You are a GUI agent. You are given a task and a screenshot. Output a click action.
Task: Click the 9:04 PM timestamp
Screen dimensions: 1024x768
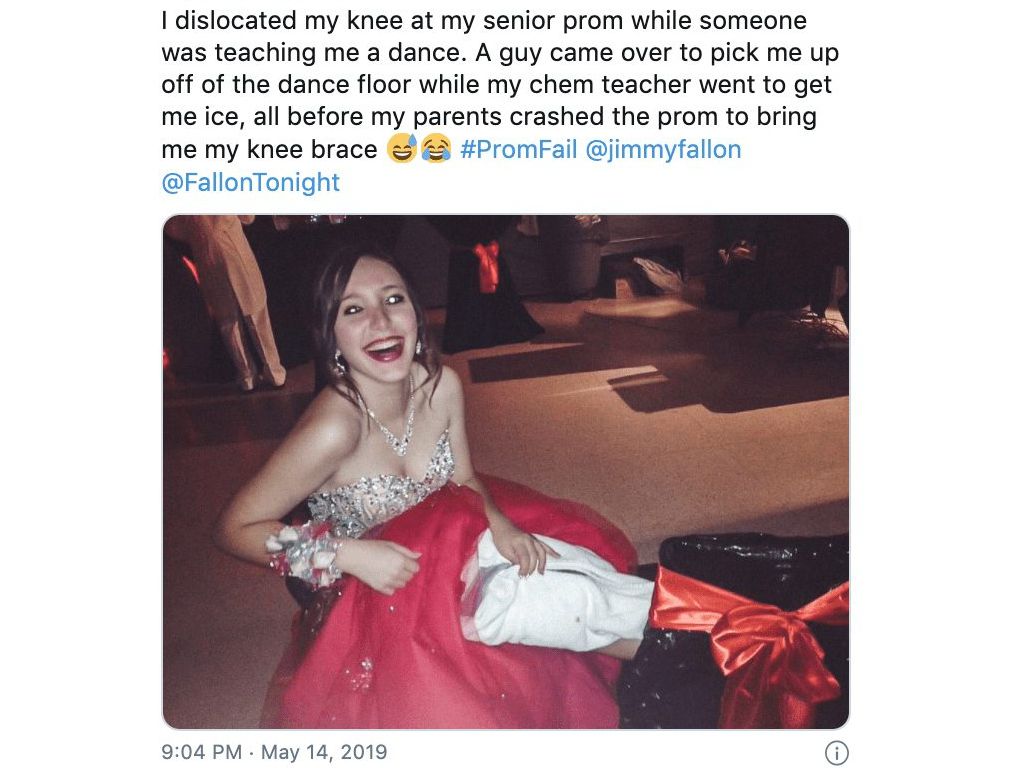(x=201, y=752)
